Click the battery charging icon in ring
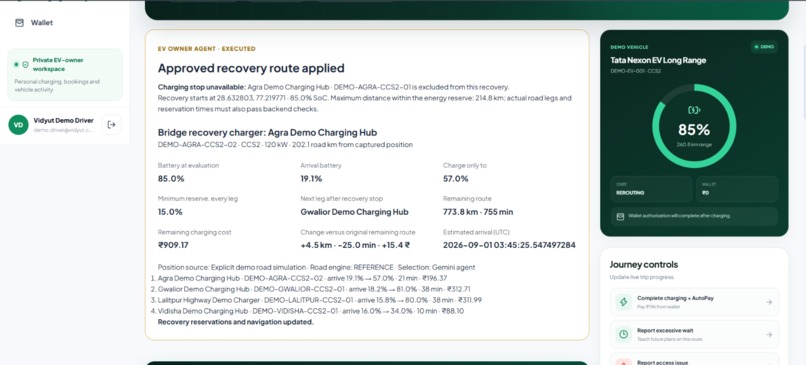Screen dimensions: 806x365 (x=694, y=110)
